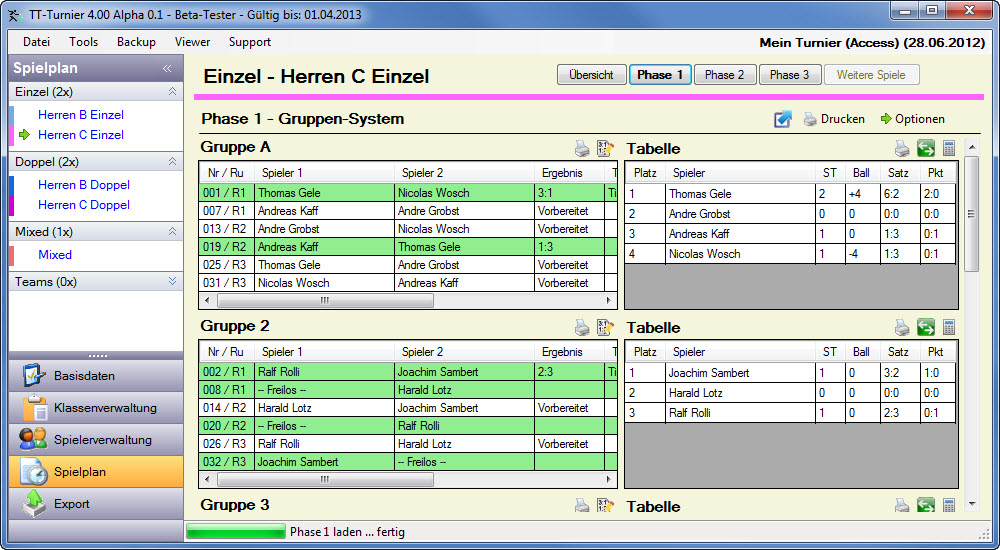Click the green swap icon above first Tabelle

click(x=926, y=149)
